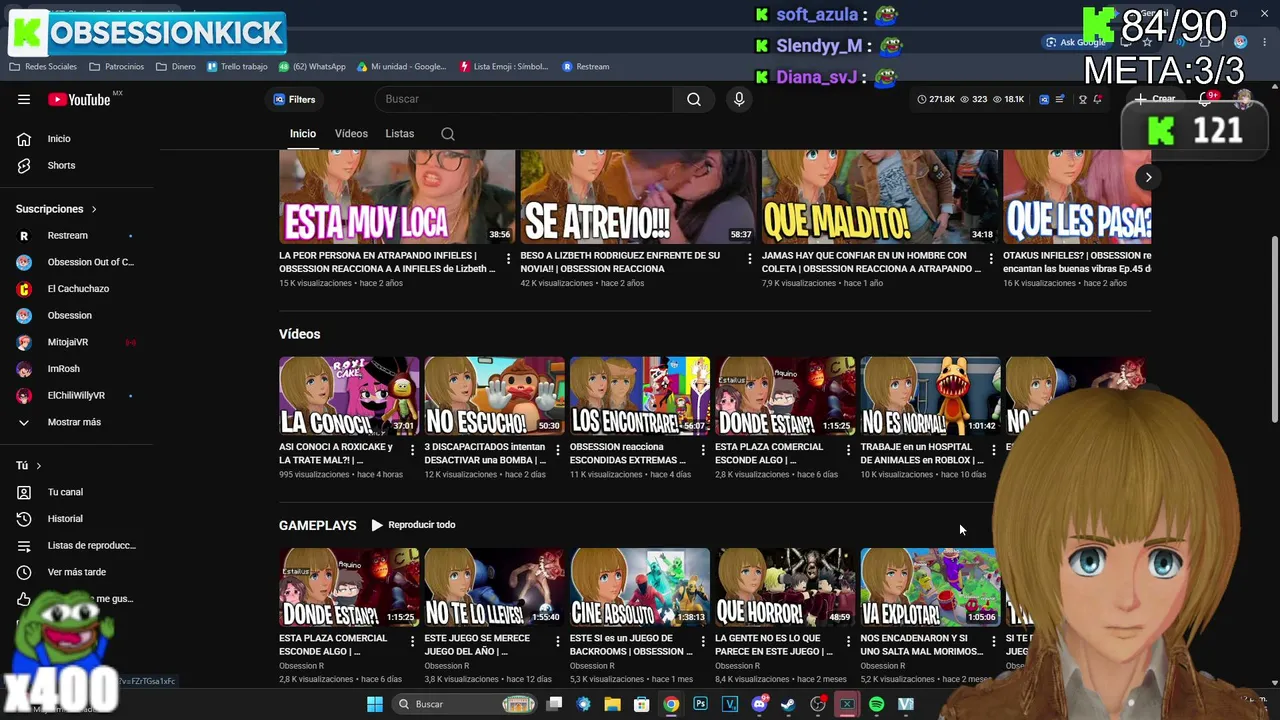Open El Cachuchazo subscription in sidebar

77,289
